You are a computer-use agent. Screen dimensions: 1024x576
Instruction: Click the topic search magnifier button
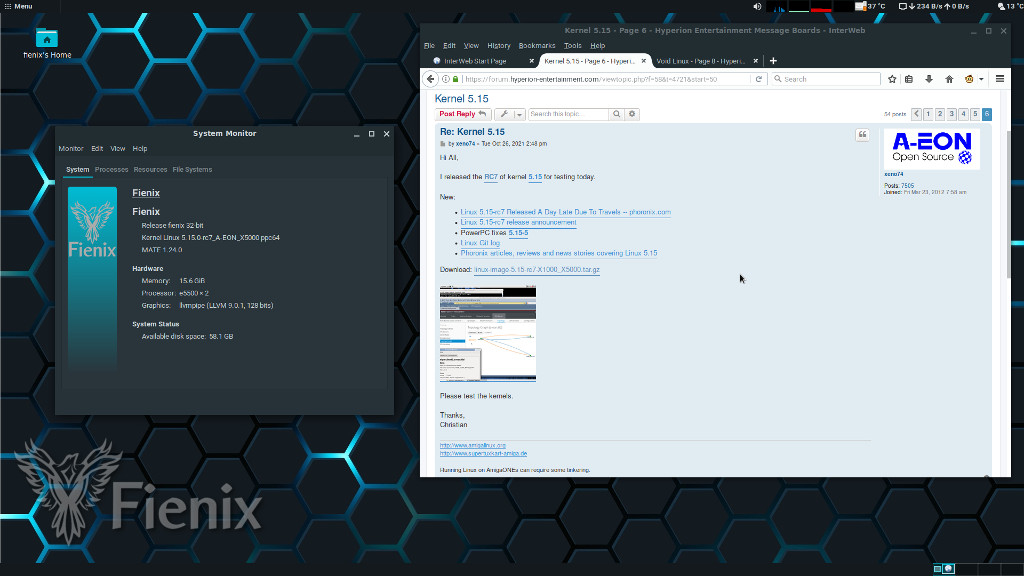tap(616, 114)
